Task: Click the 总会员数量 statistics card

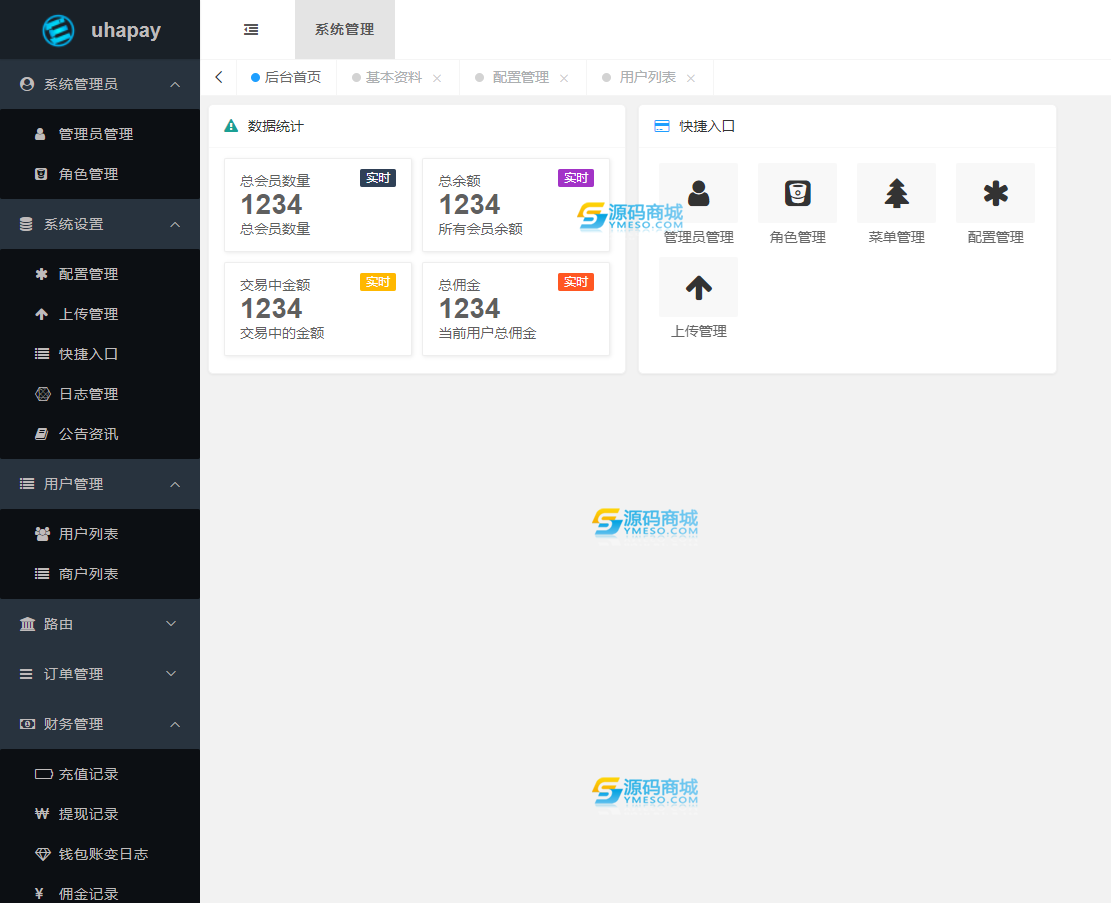Action: coord(317,205)
